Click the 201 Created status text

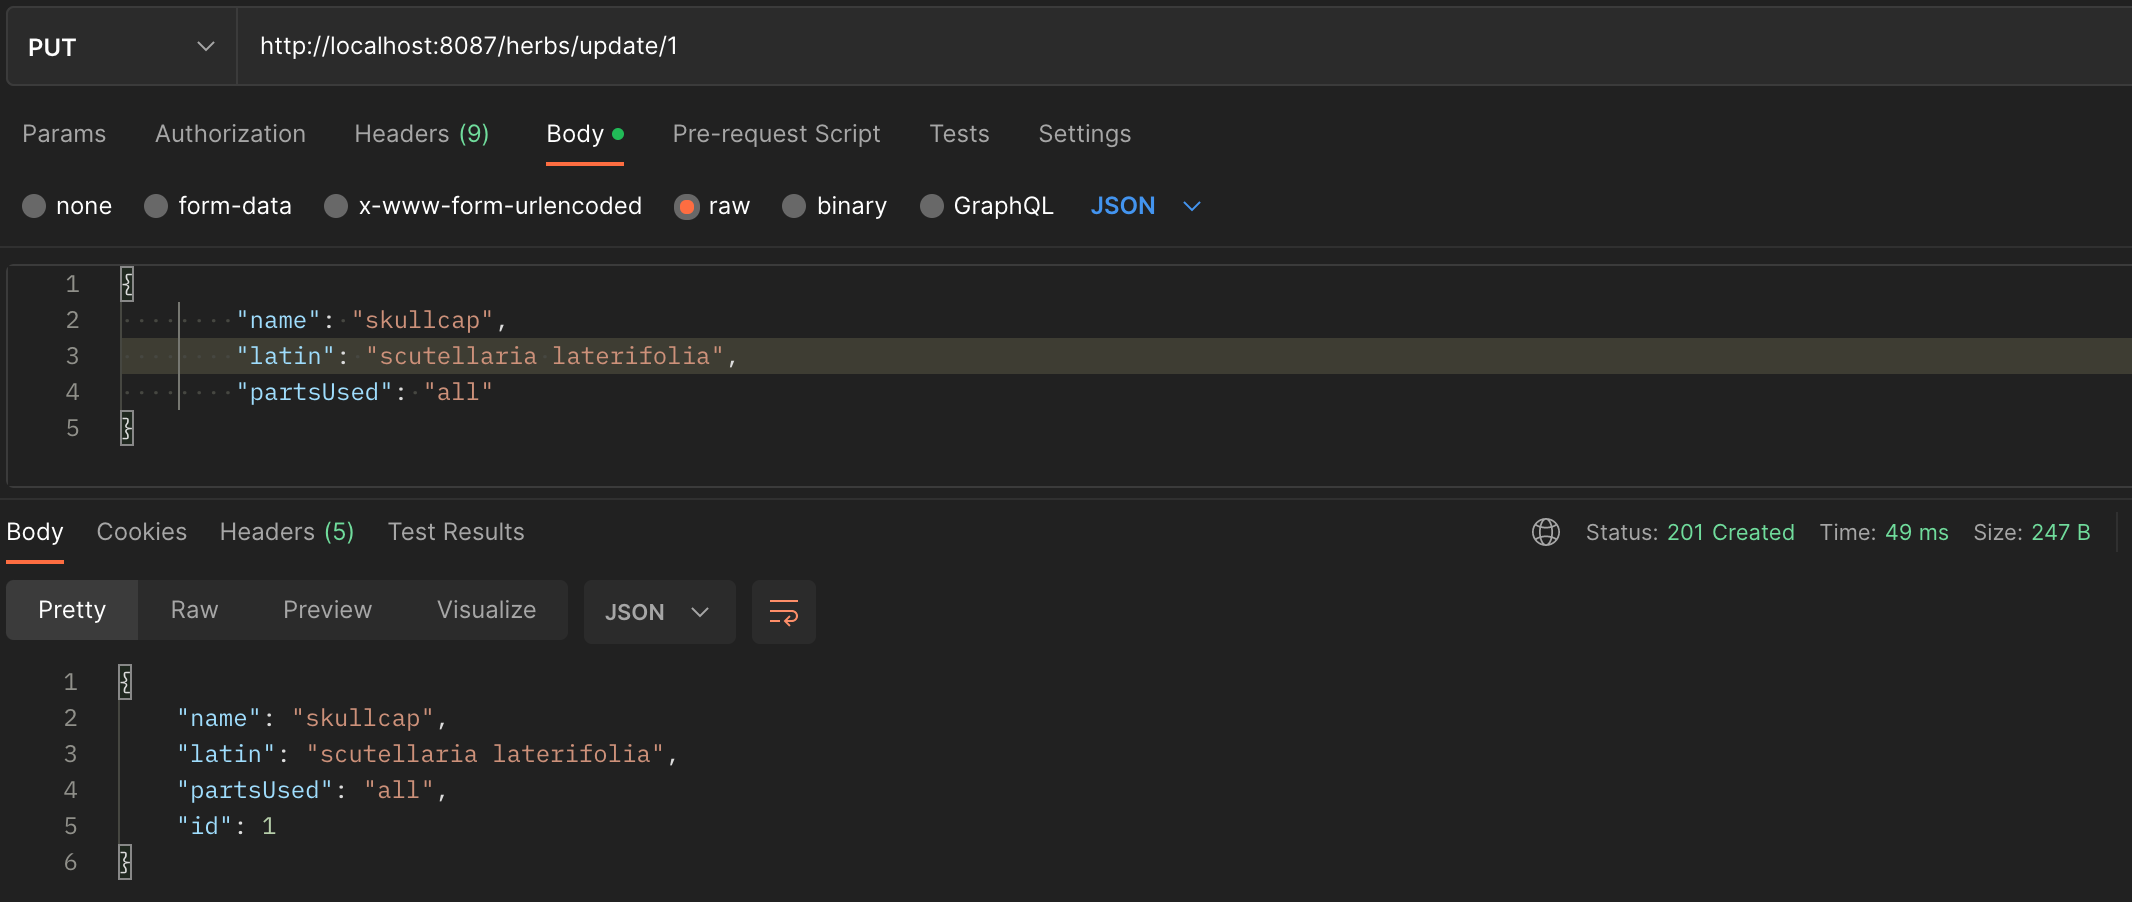tap(1731, 532)
